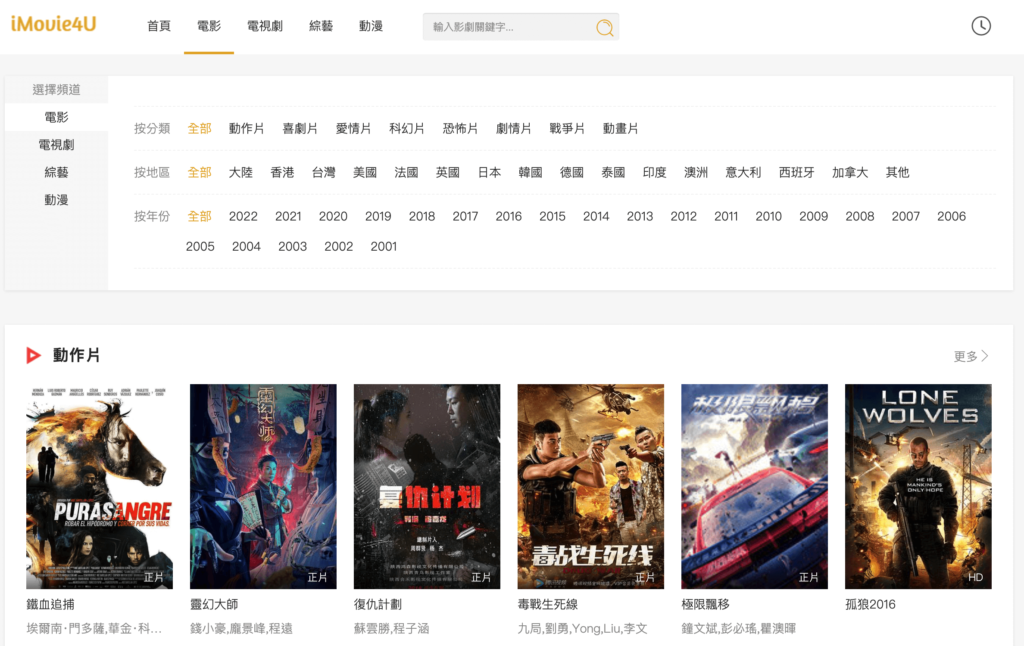1024x646 pixels.
Task: Filter by year 2006
Action: [952, 216]
